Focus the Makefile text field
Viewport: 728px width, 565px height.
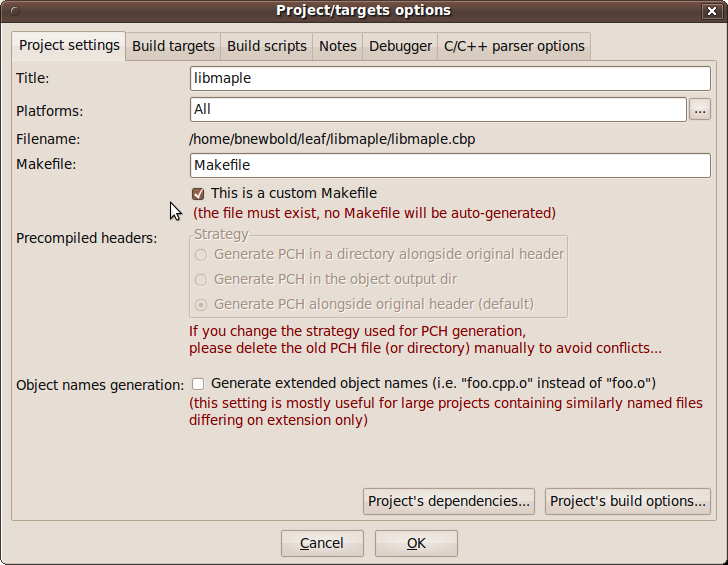click(450, 165)
